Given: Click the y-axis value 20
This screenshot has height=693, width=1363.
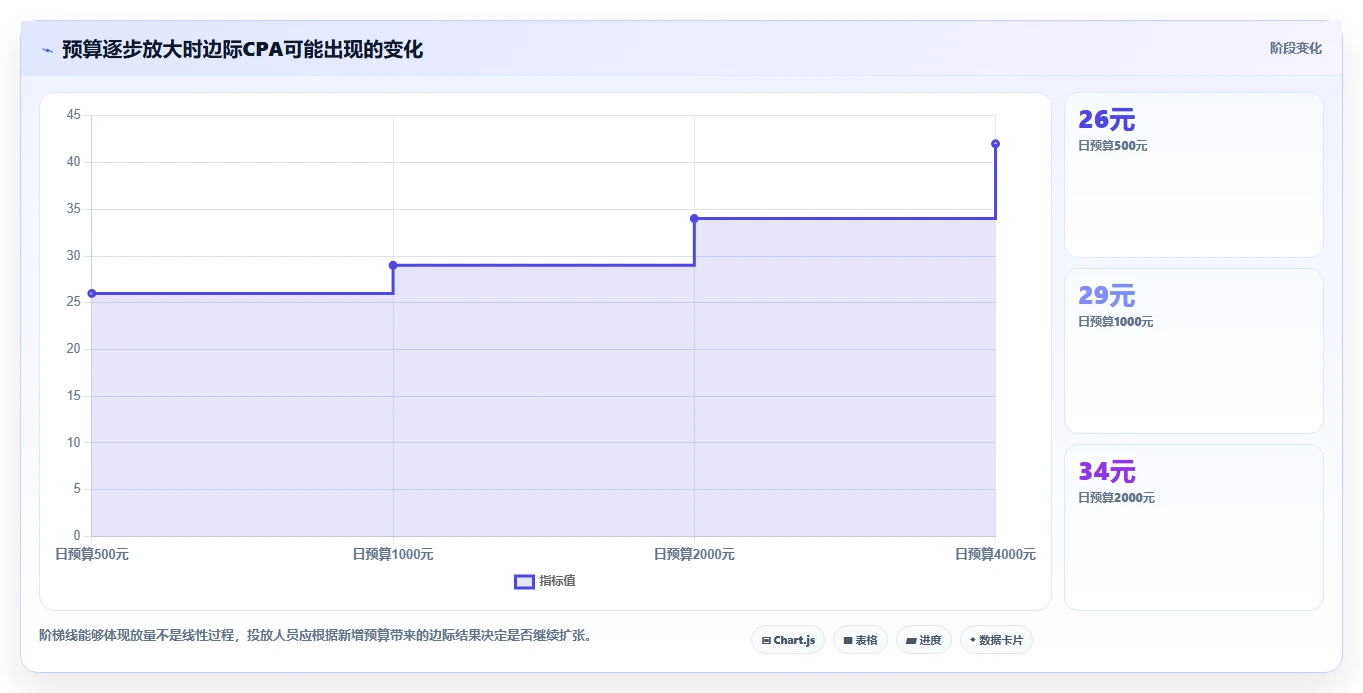Looking at the screenshot, I should click(x=73, y=349).
